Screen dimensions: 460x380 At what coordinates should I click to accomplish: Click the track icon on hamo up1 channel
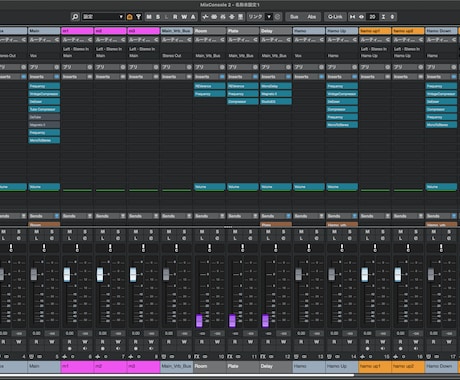(x=362, y=357)
